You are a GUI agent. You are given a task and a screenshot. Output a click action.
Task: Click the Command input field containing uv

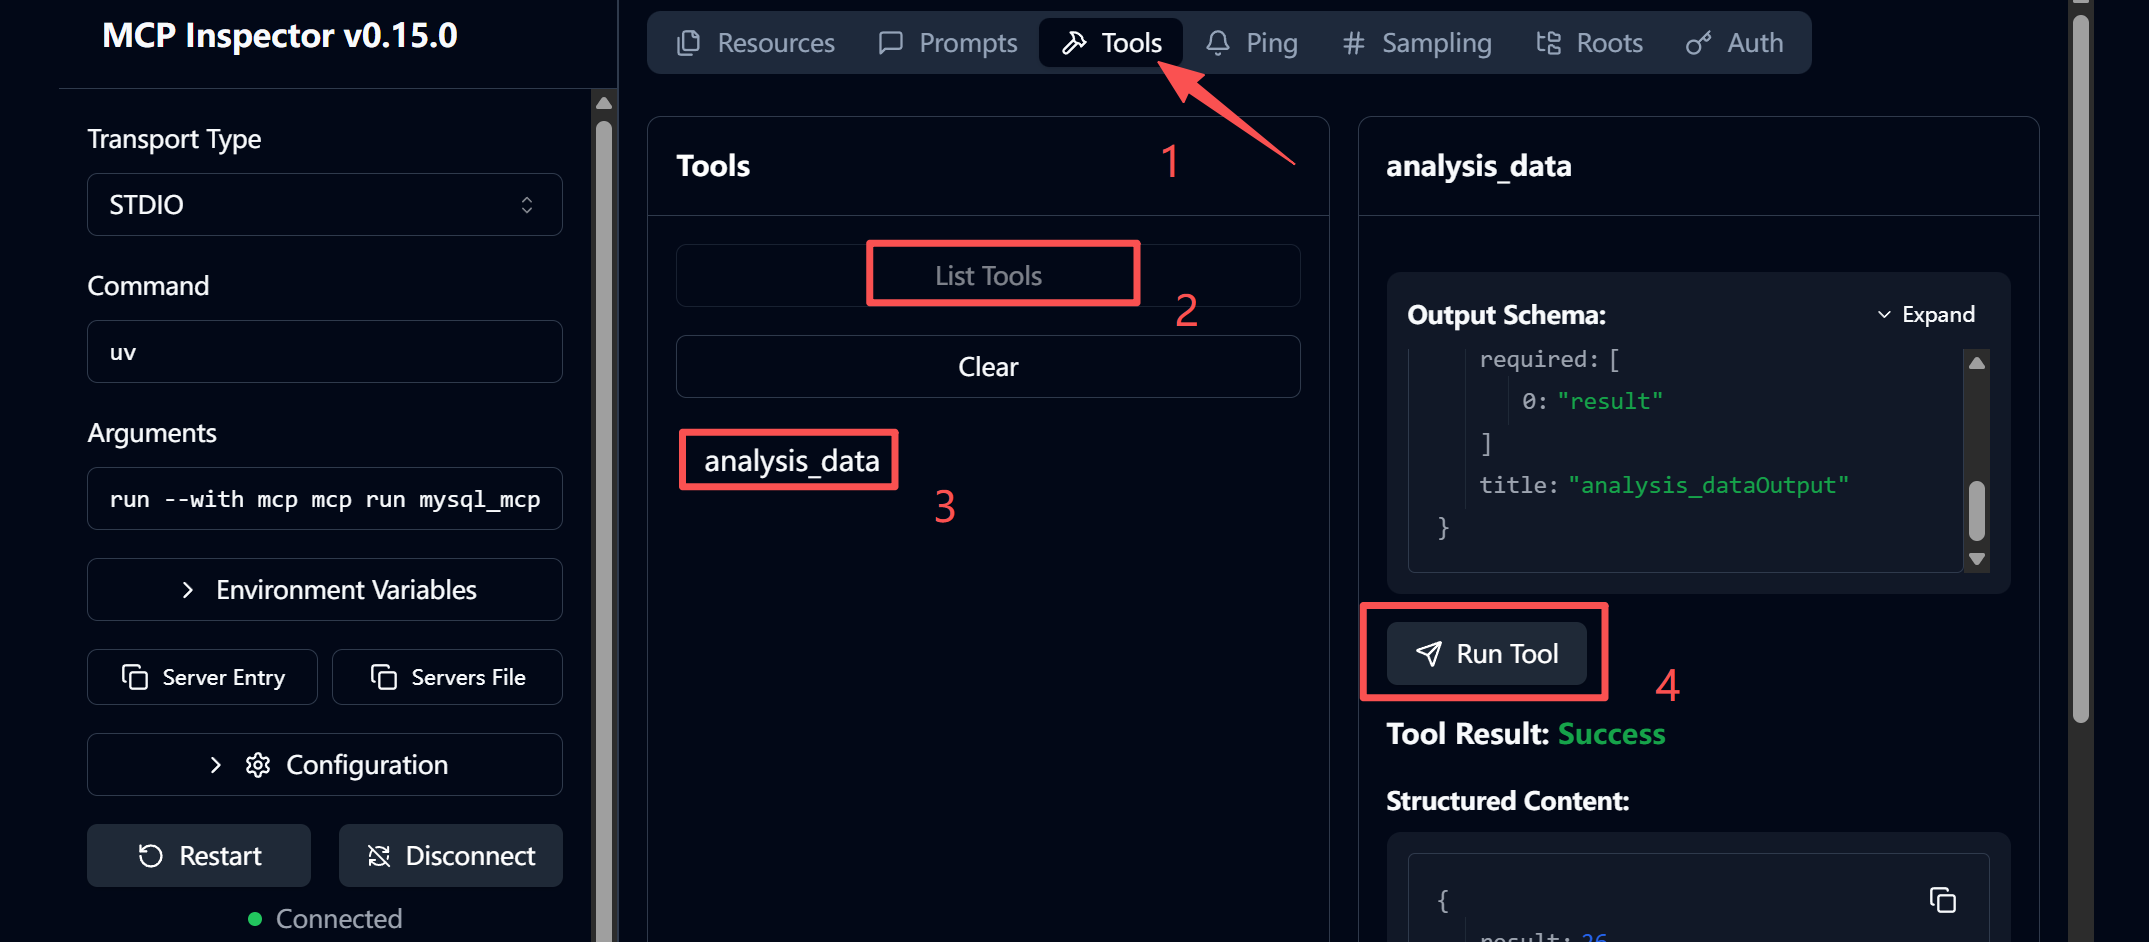pyautogui.click(x=324, y=352)
